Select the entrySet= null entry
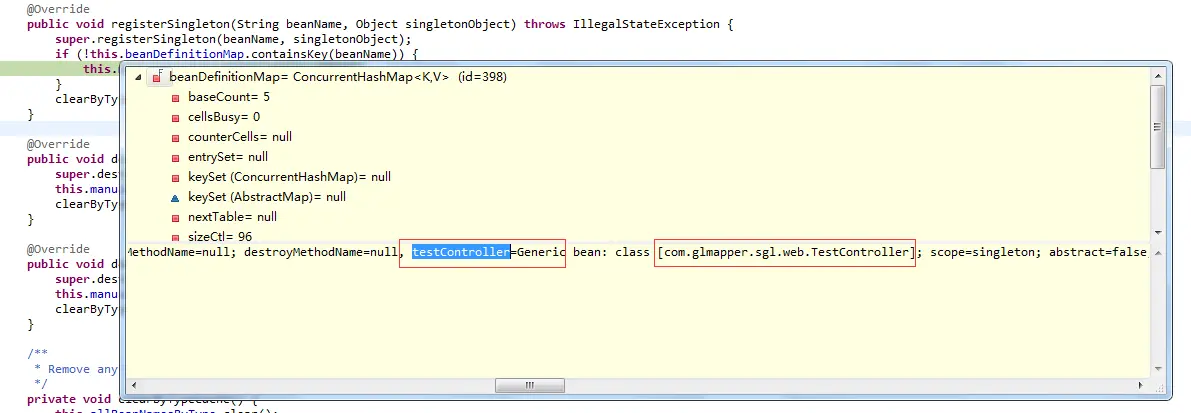Image resolution: width=1191 pixels, height=413 pixels. tap(228, 157)
